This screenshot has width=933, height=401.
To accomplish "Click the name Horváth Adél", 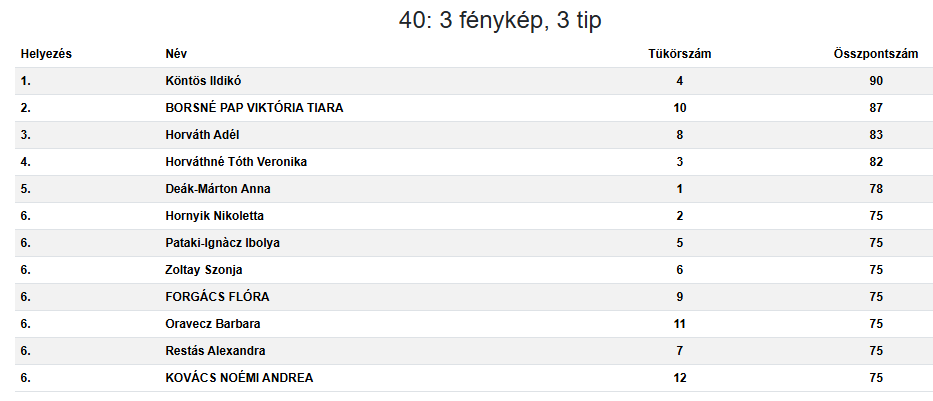I will point(202,135).
